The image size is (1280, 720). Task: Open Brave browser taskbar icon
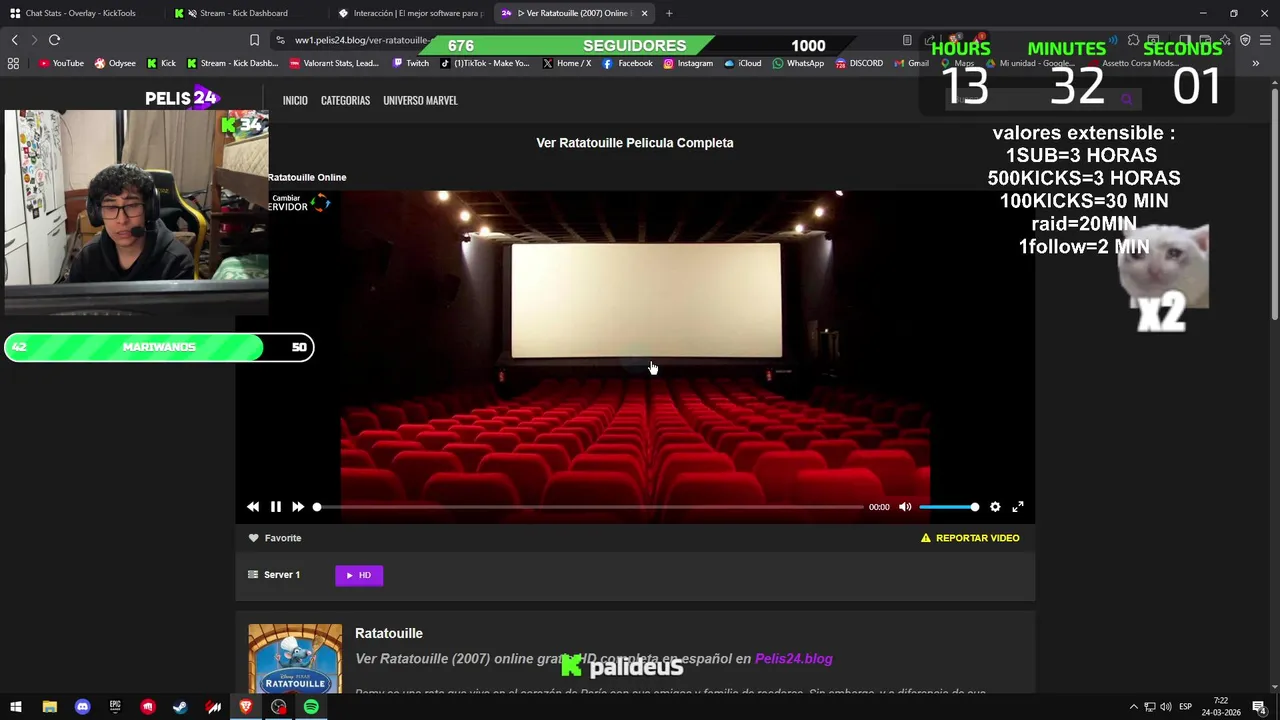point(246,707)
